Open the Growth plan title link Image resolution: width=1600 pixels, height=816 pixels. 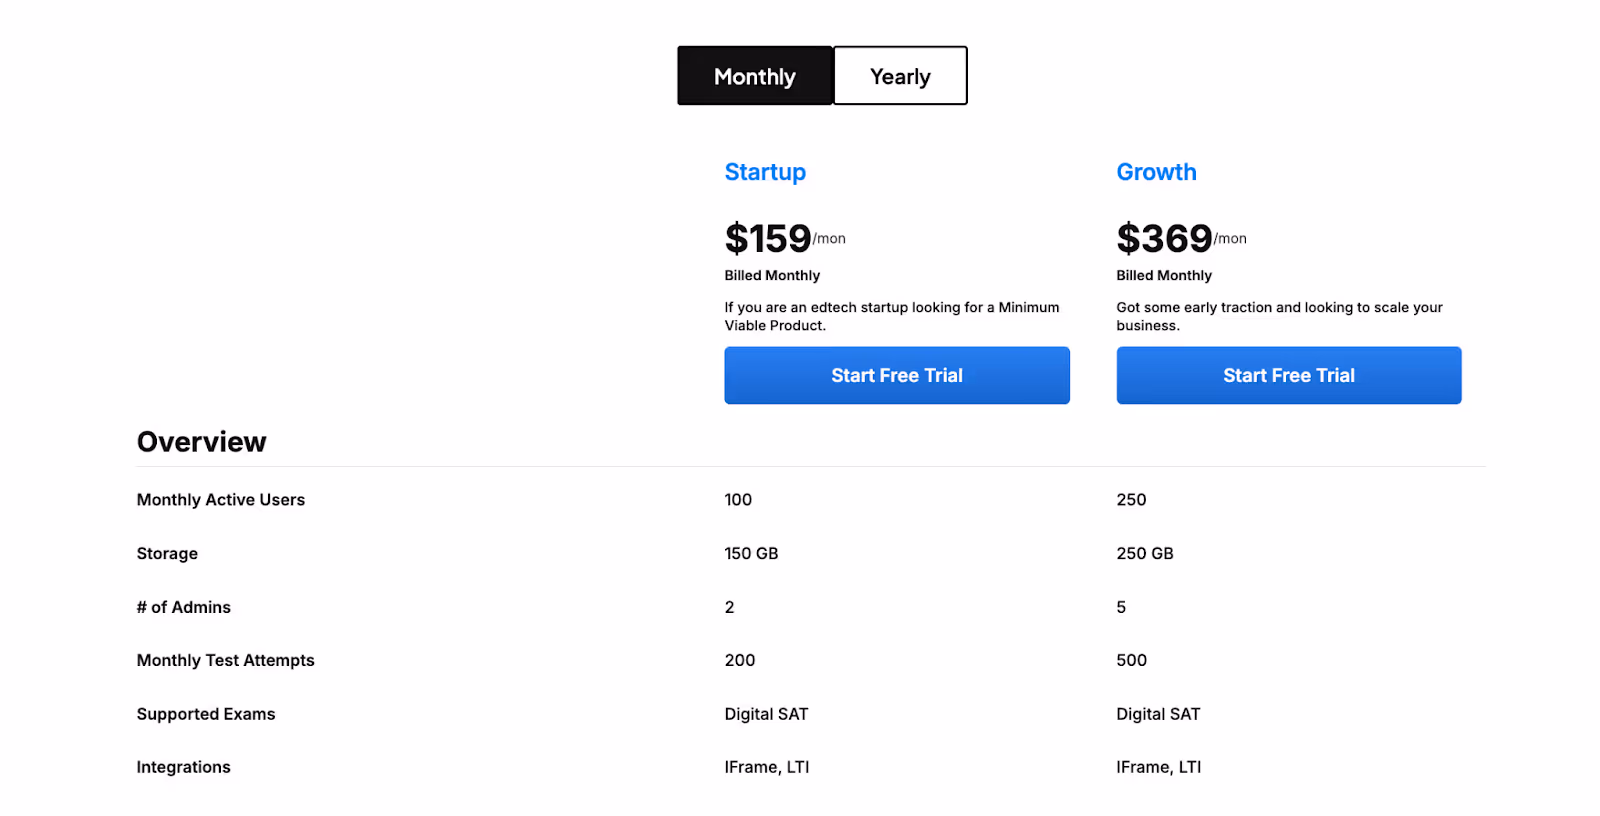[1156, 172]
